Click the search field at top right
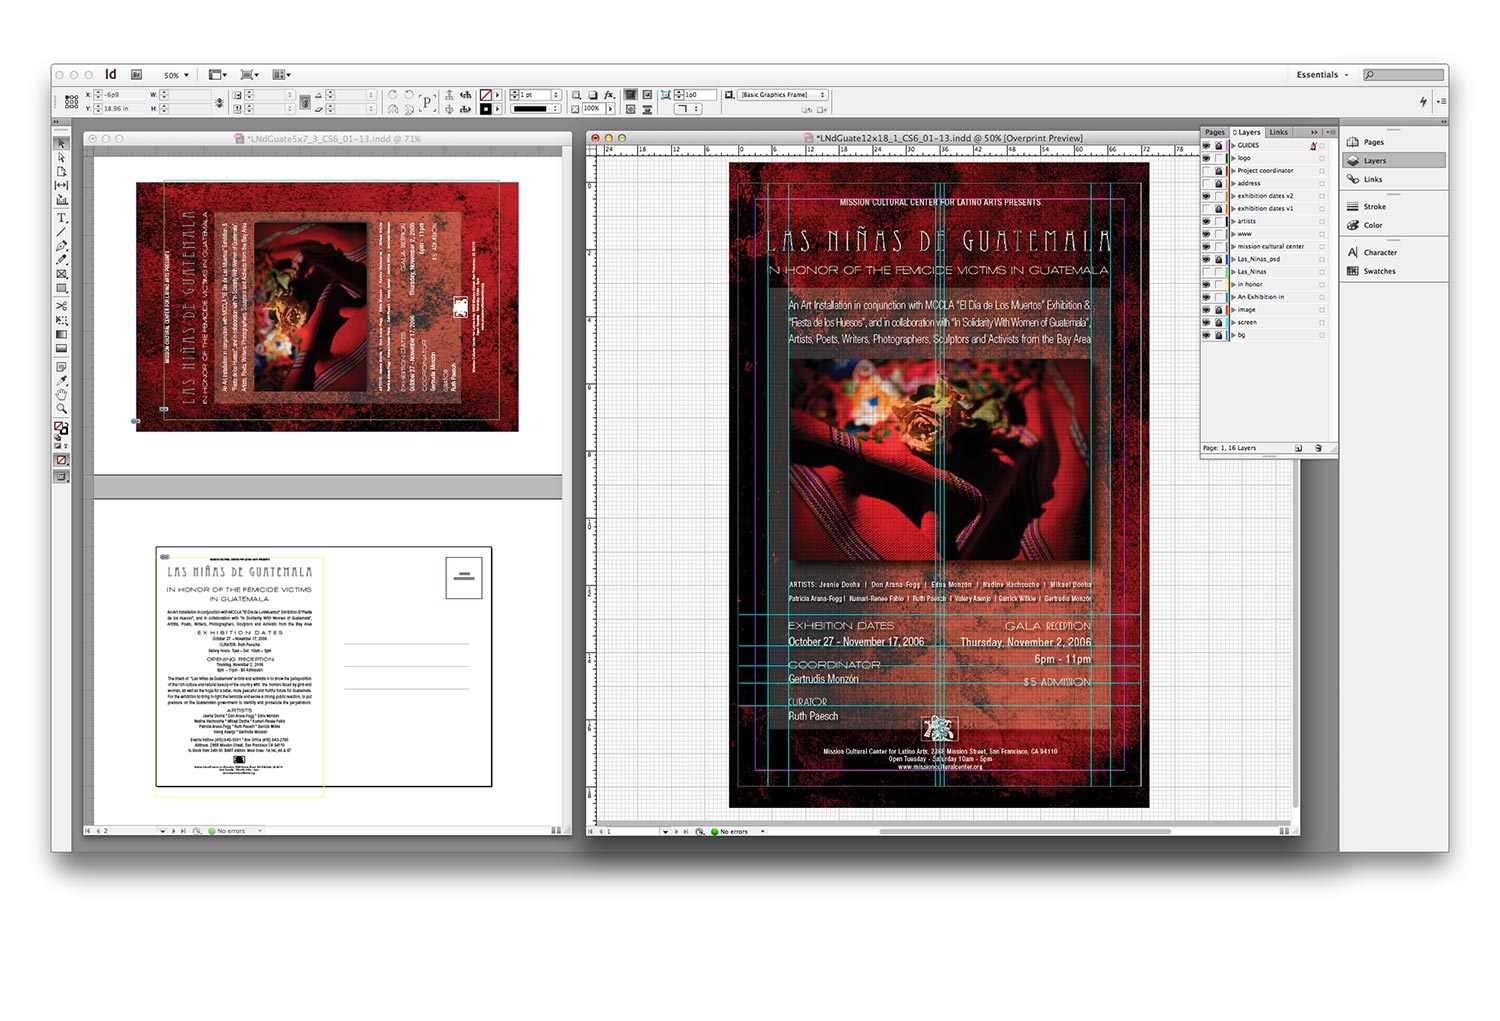Image resolution: width=1500 pixels, height=1021 pixels. [1403, 75]
